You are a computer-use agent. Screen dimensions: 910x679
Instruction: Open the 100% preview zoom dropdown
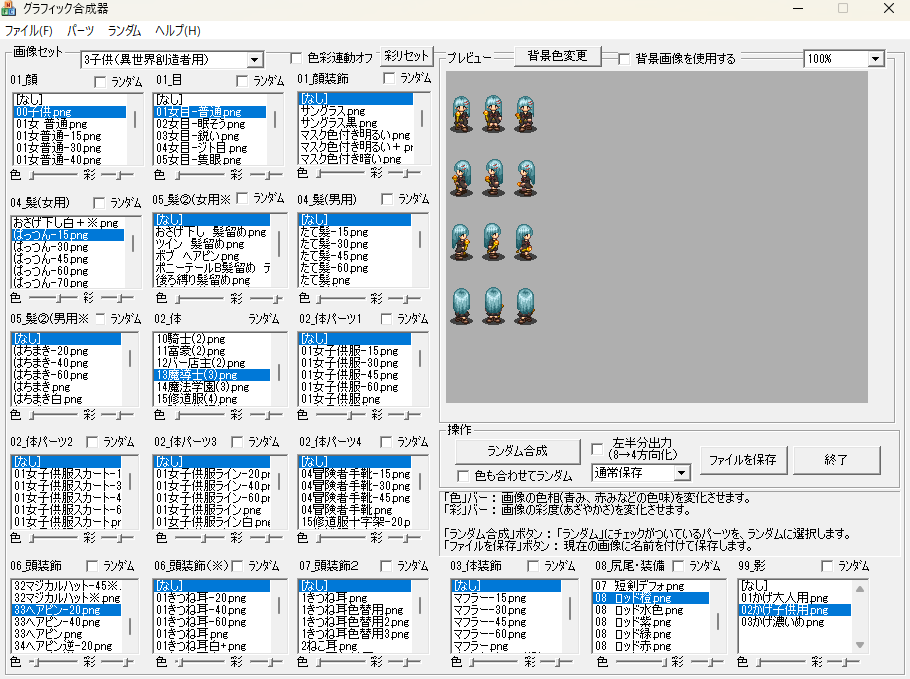pos(876,59)
